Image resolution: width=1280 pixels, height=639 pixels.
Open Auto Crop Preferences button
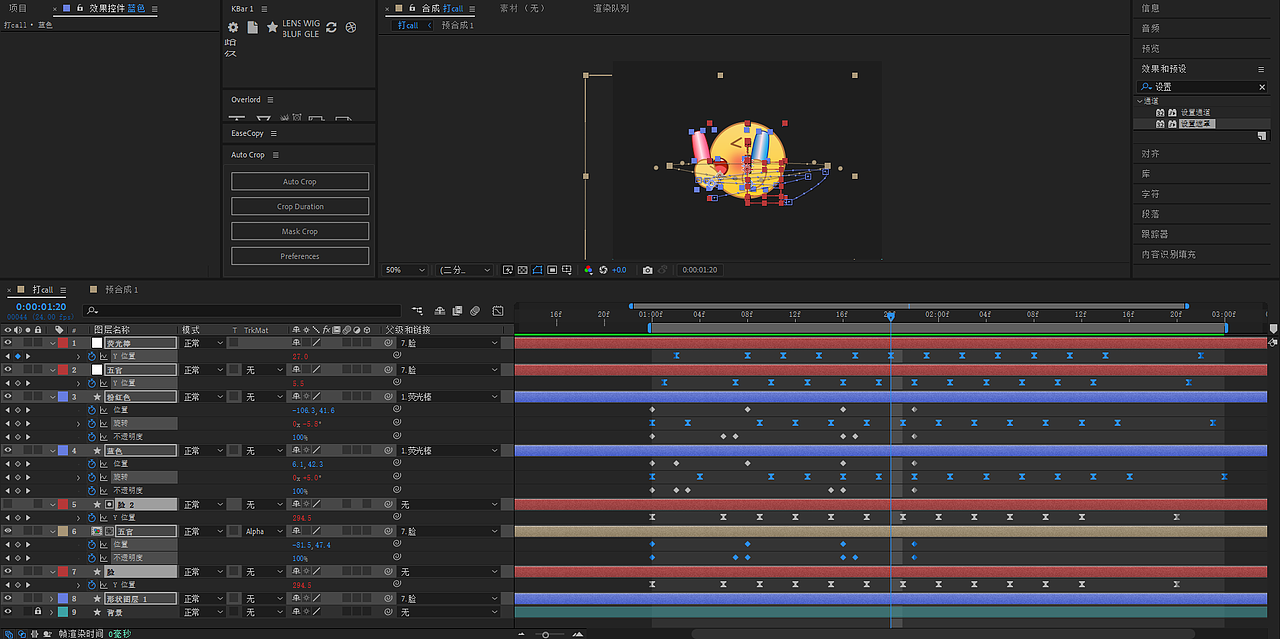point(300,256)
